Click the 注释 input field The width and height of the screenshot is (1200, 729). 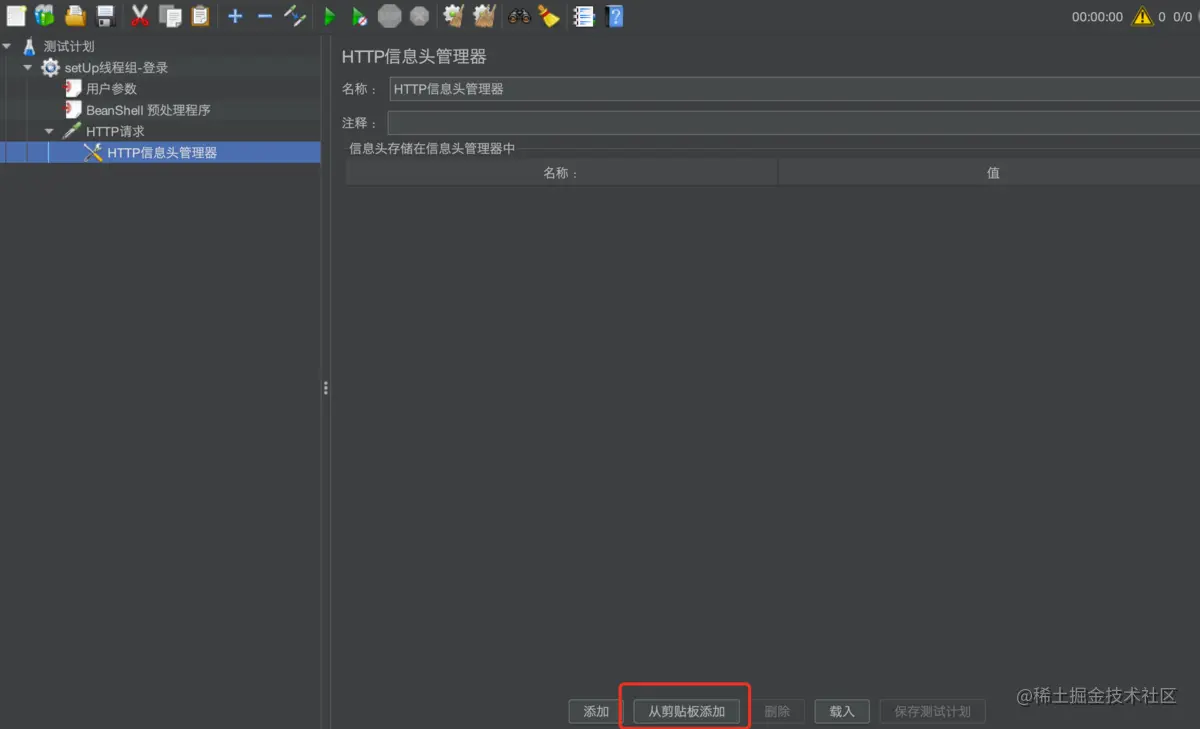pos(794,123)
